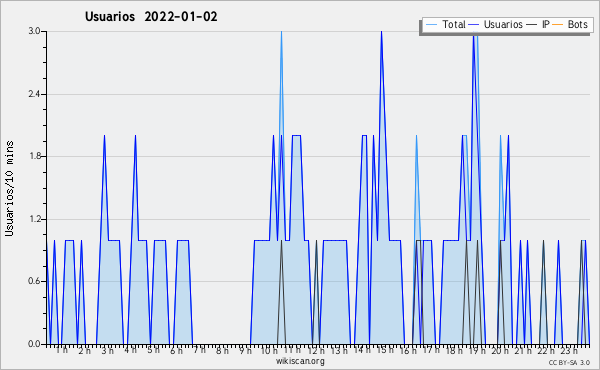
Task: Click the '22 h' x-axis label
Action: pyautogui.click(x=546, y=350)
